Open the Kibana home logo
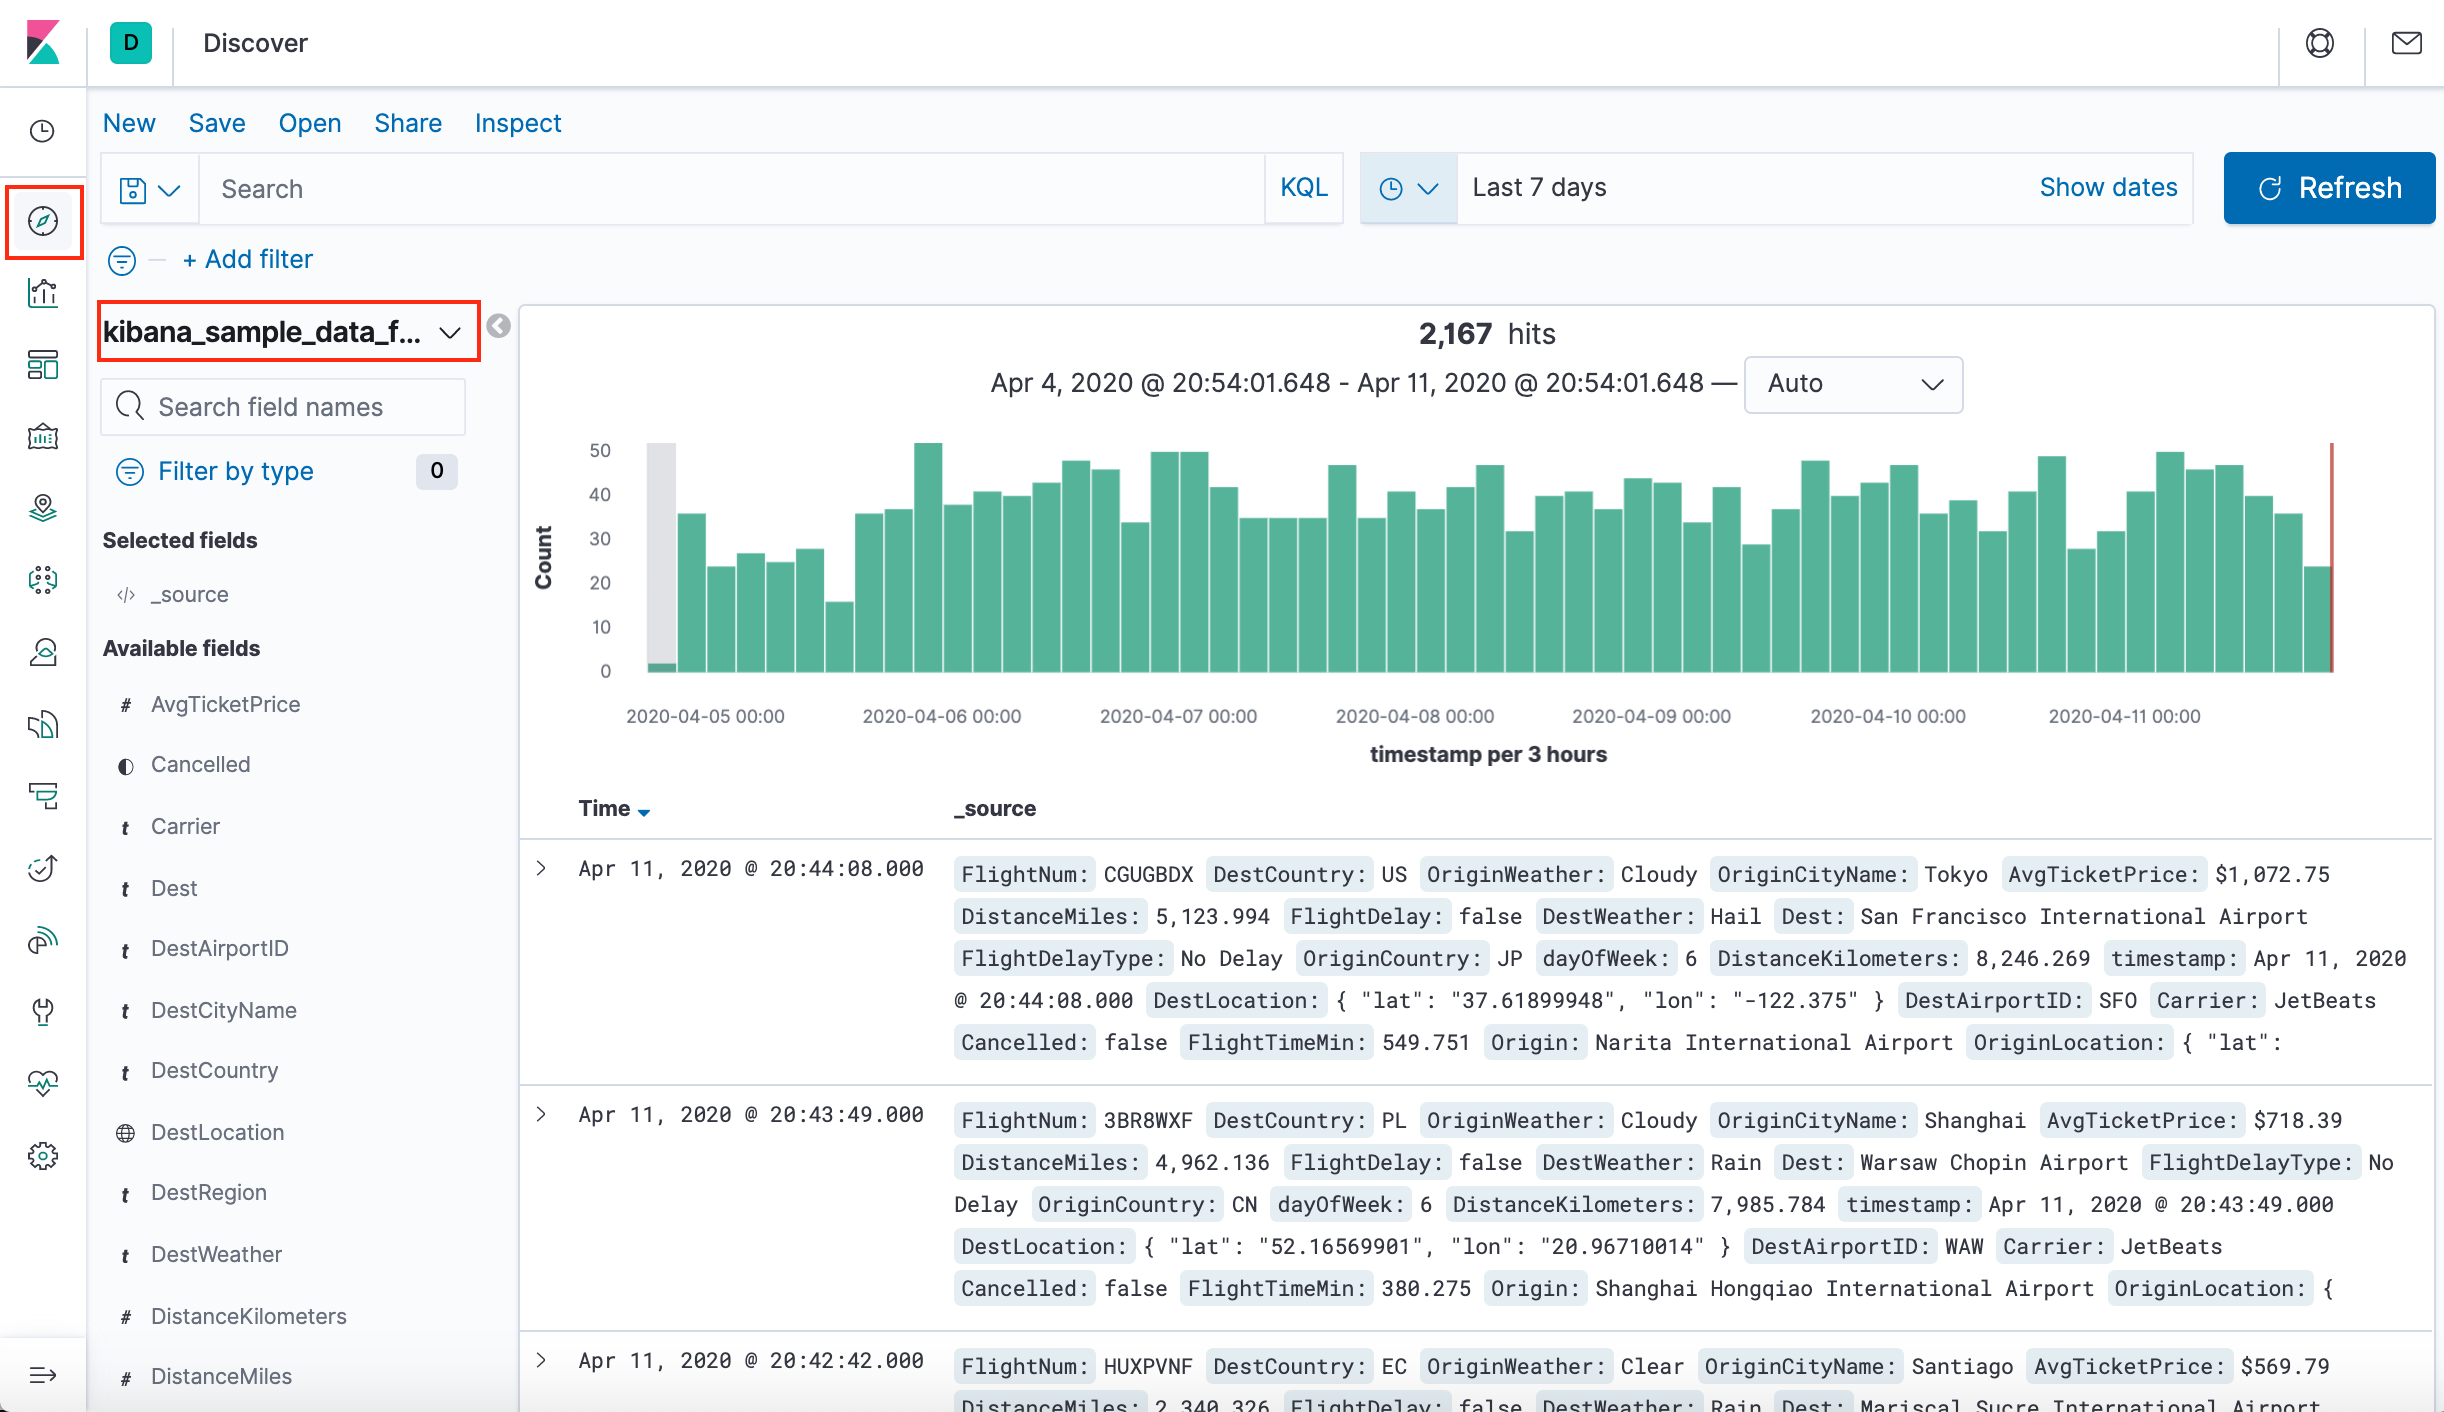The width and height of the screenshot is (2444, 1412). pos(43,43)
